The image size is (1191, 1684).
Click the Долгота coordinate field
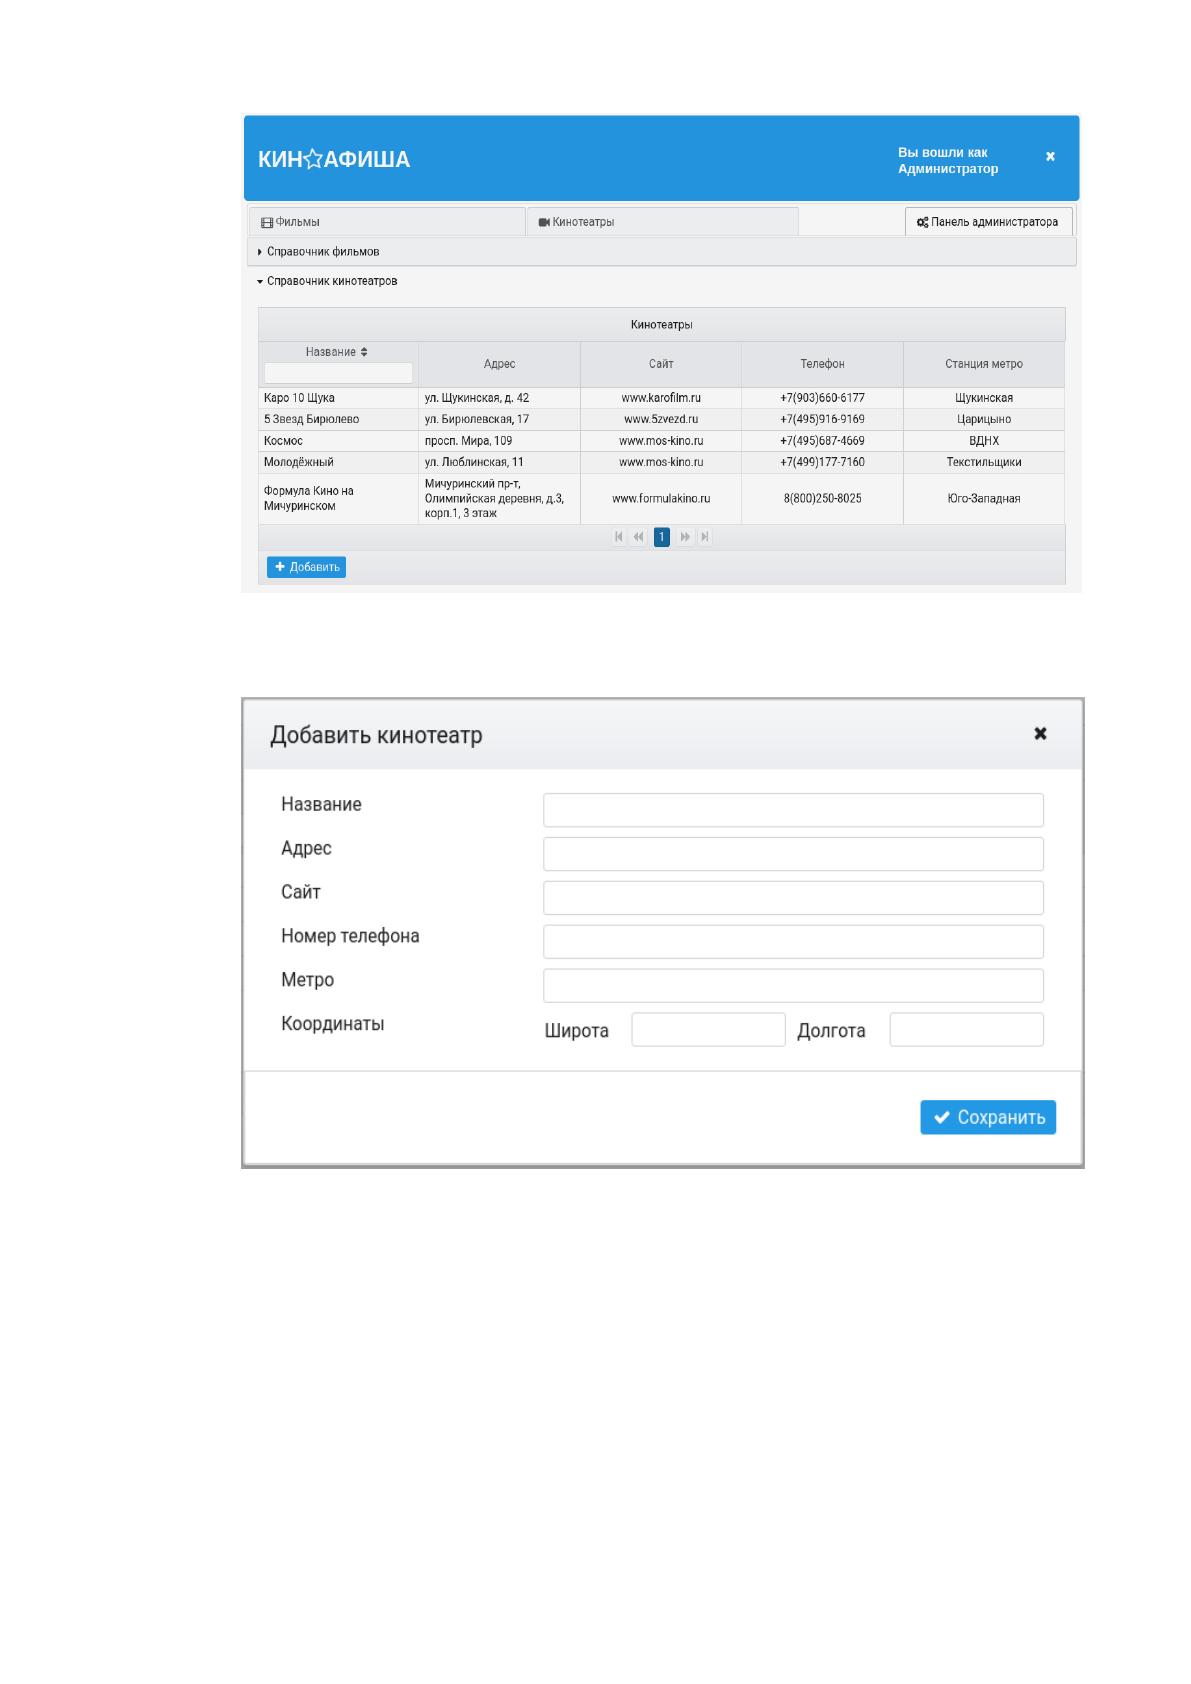(x=967, y=1030)
